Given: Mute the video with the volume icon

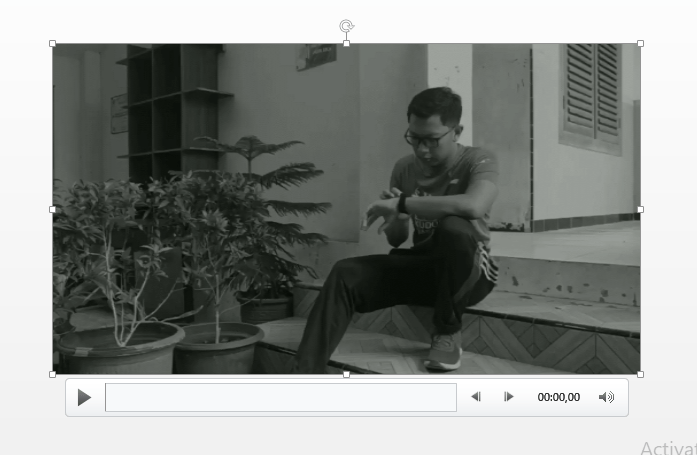Looking at the screenshot, I should [x=606, y=397].
